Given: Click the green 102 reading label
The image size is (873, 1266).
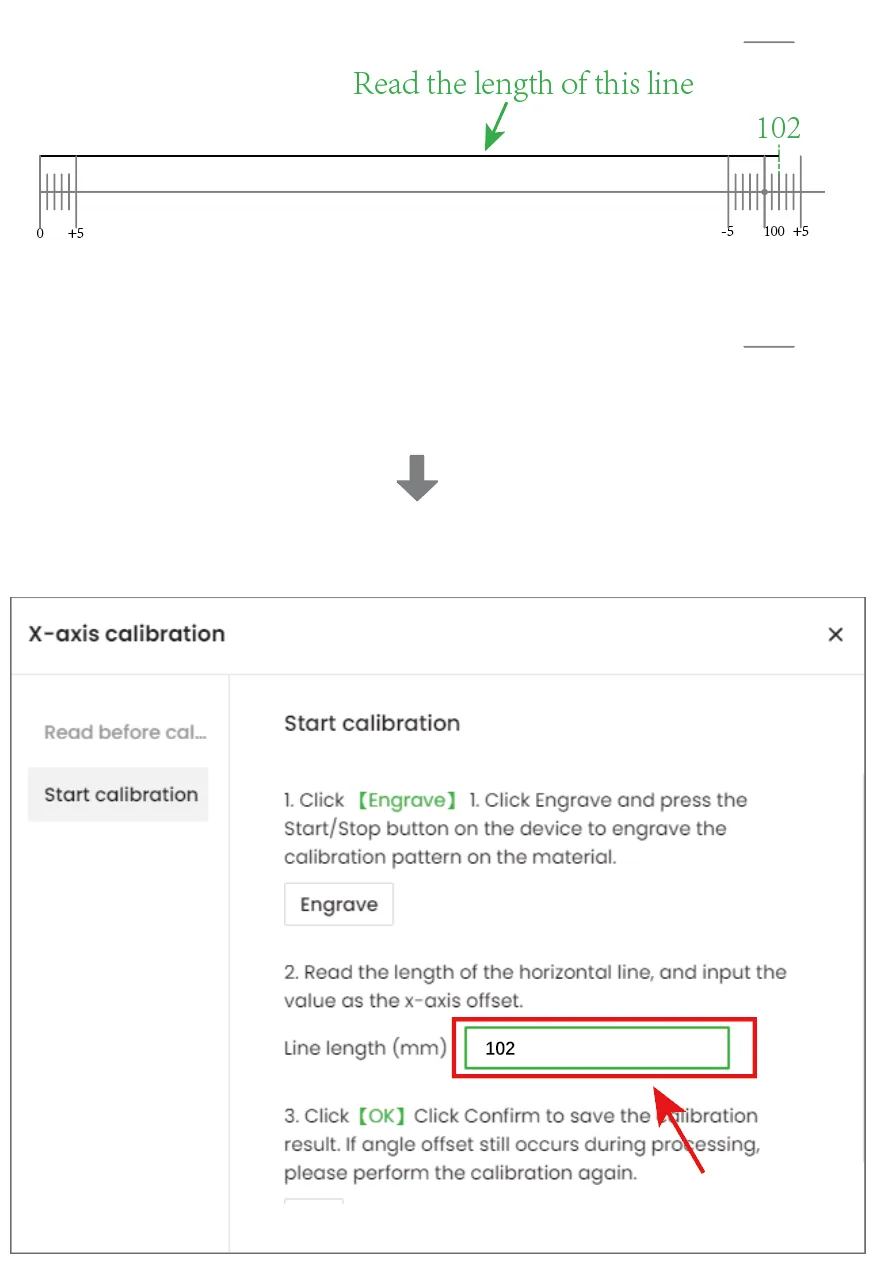Looking at the screenshot, I should coord(778,128).
